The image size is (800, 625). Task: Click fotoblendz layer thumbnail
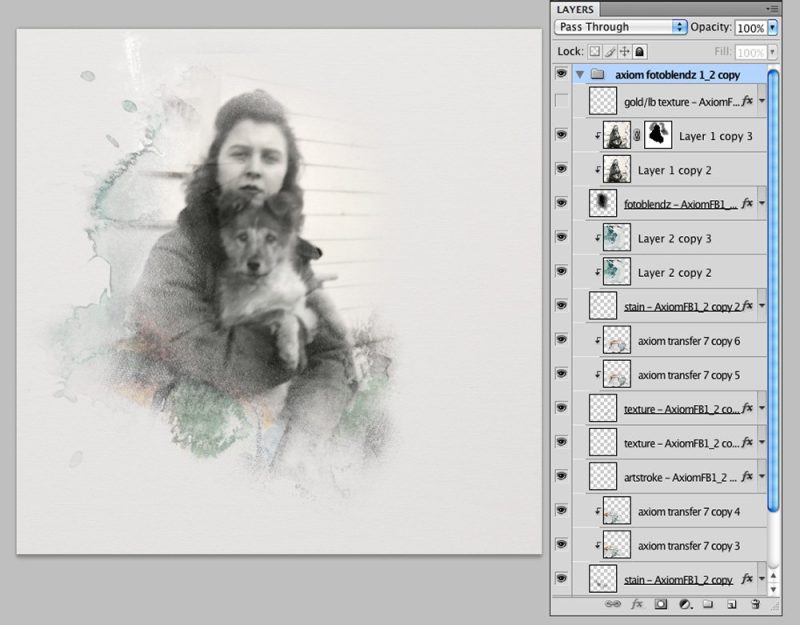point(603,203)
